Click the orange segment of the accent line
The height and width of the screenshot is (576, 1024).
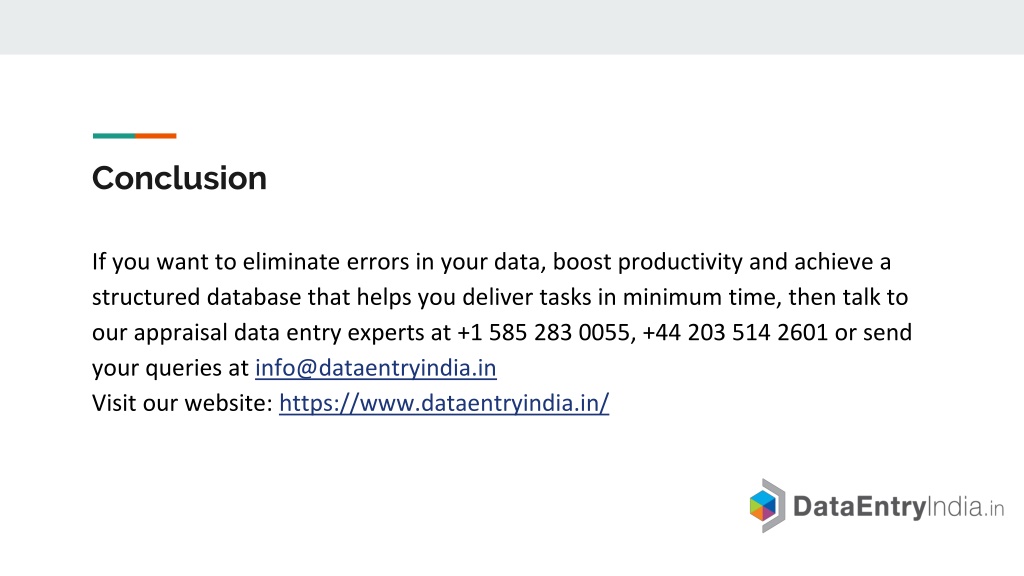(x=156, y=136)
